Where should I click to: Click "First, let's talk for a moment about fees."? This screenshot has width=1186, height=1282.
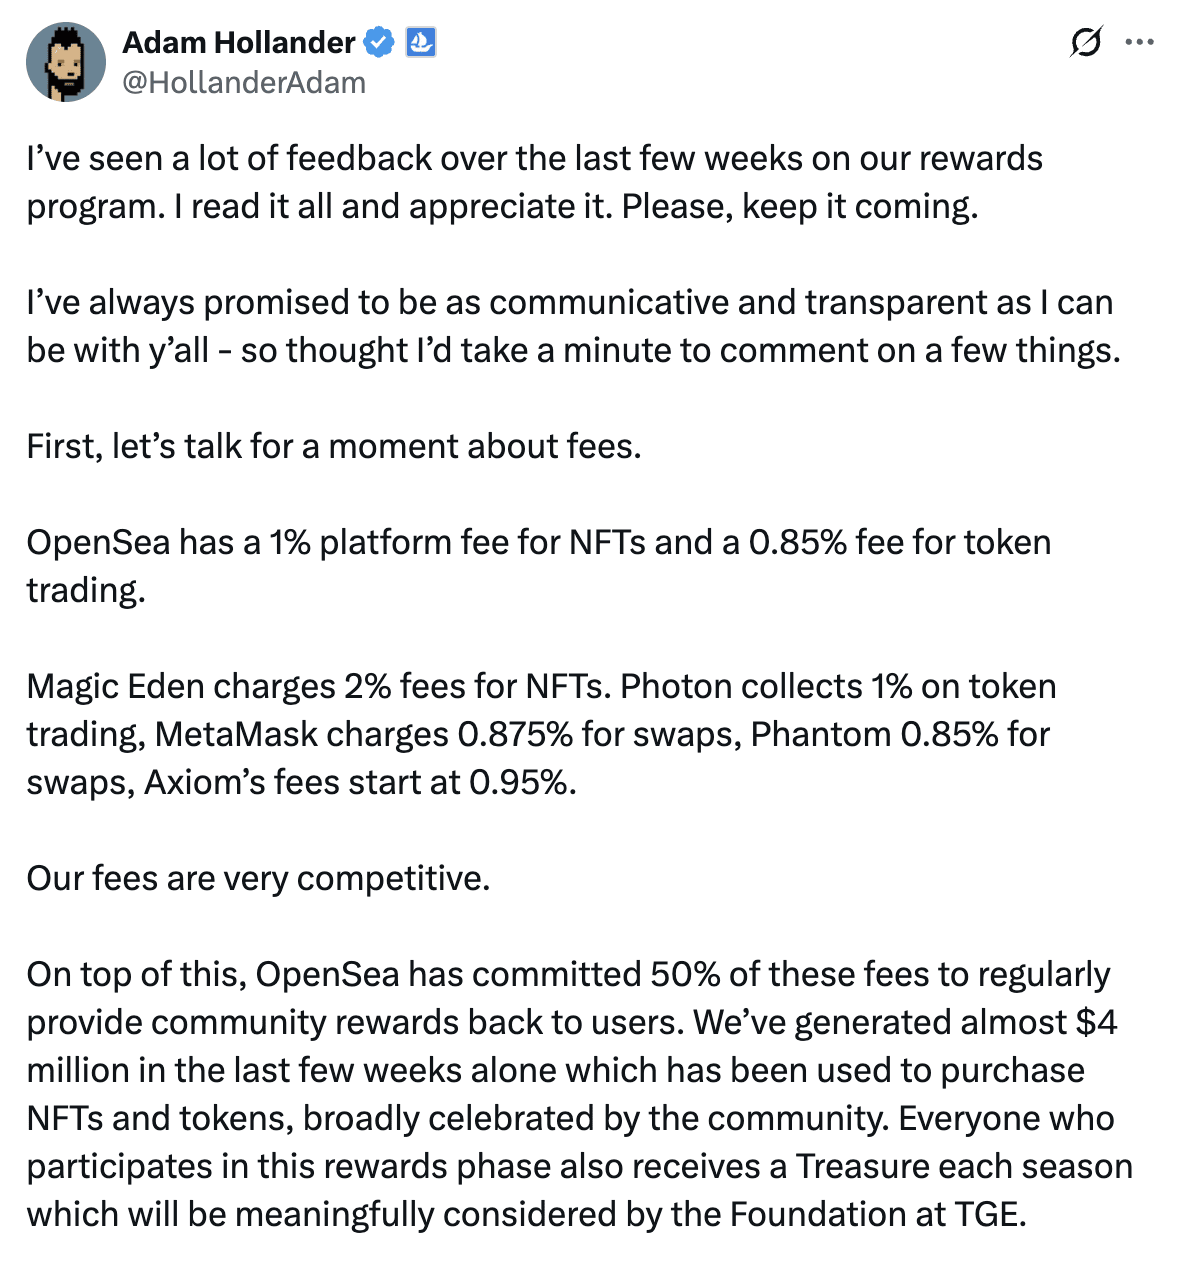coord(334,446)
